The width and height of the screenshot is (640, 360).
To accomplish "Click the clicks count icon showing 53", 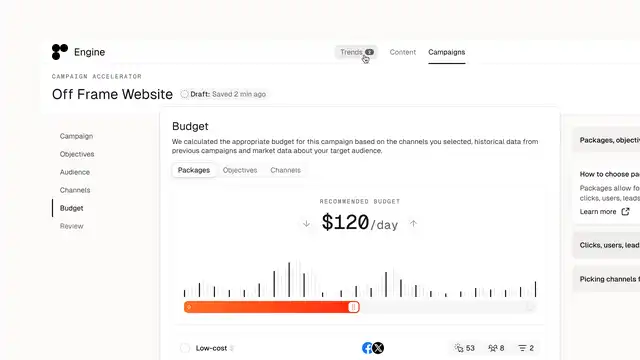I will [459, 348].
